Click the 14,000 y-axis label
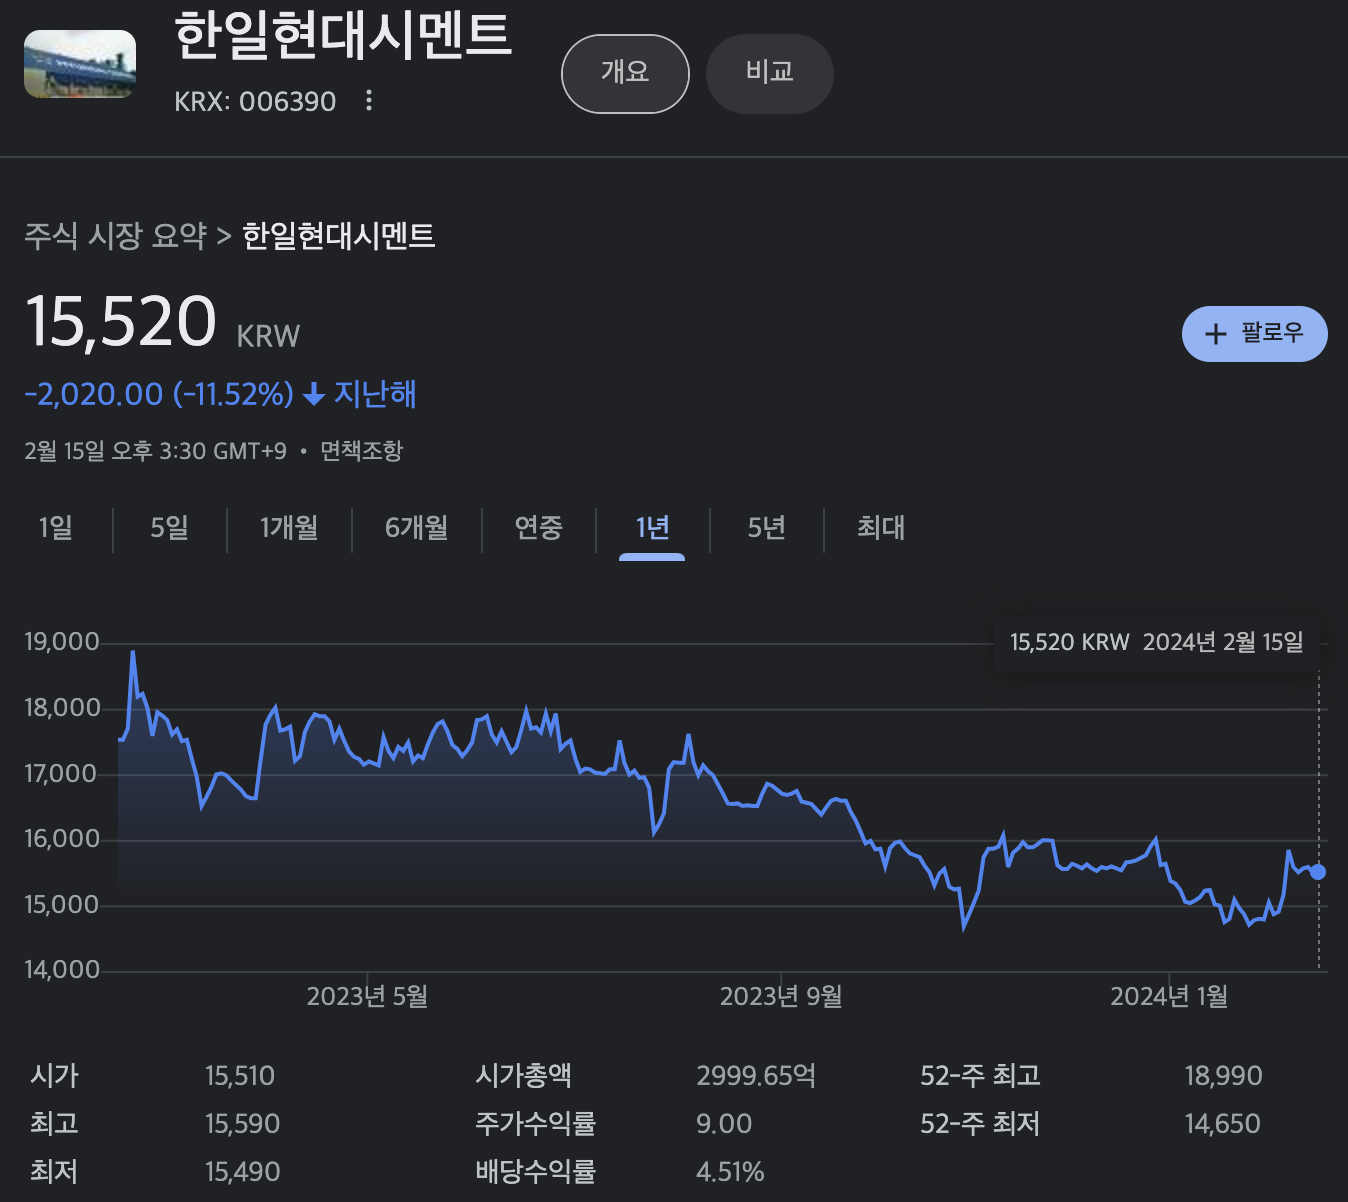Viewport: 1348px width, 1202px height. [x=62, y=970]
